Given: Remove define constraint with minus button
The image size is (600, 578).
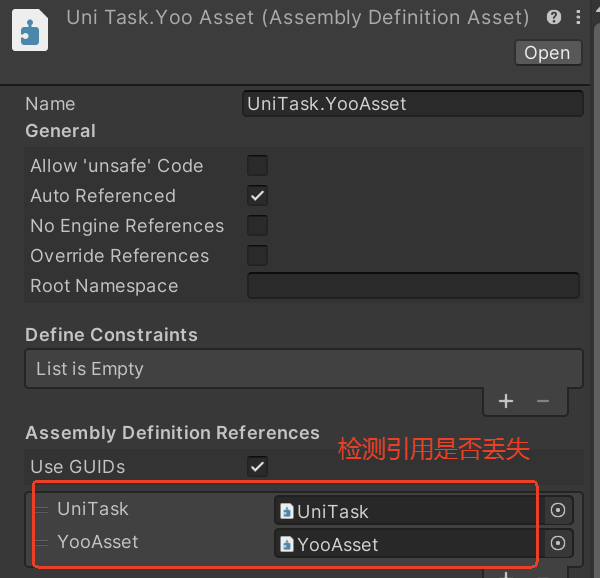Looking at the screenshot, I should (543, 401).
